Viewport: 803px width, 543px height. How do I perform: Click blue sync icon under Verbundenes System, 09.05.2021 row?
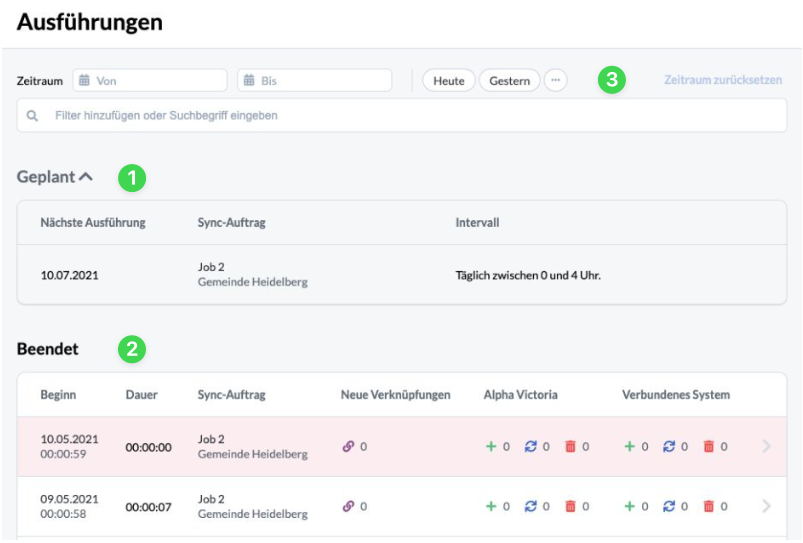tap(669, 507)
